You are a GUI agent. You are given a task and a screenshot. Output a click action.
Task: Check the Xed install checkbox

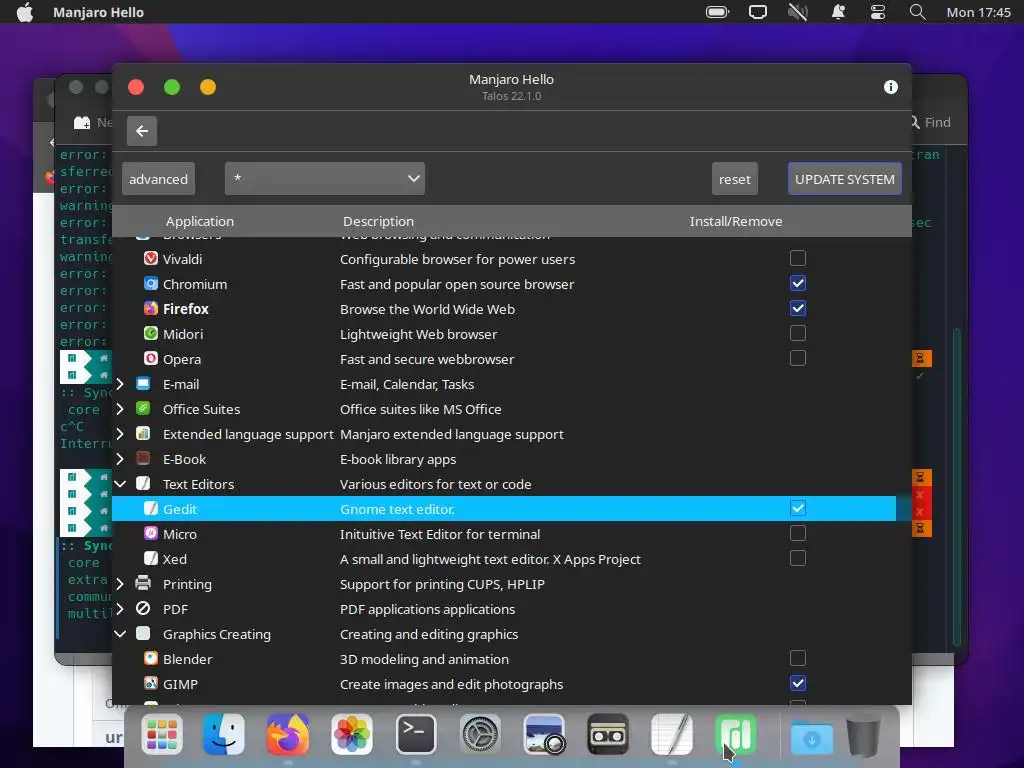click(797, 558)
